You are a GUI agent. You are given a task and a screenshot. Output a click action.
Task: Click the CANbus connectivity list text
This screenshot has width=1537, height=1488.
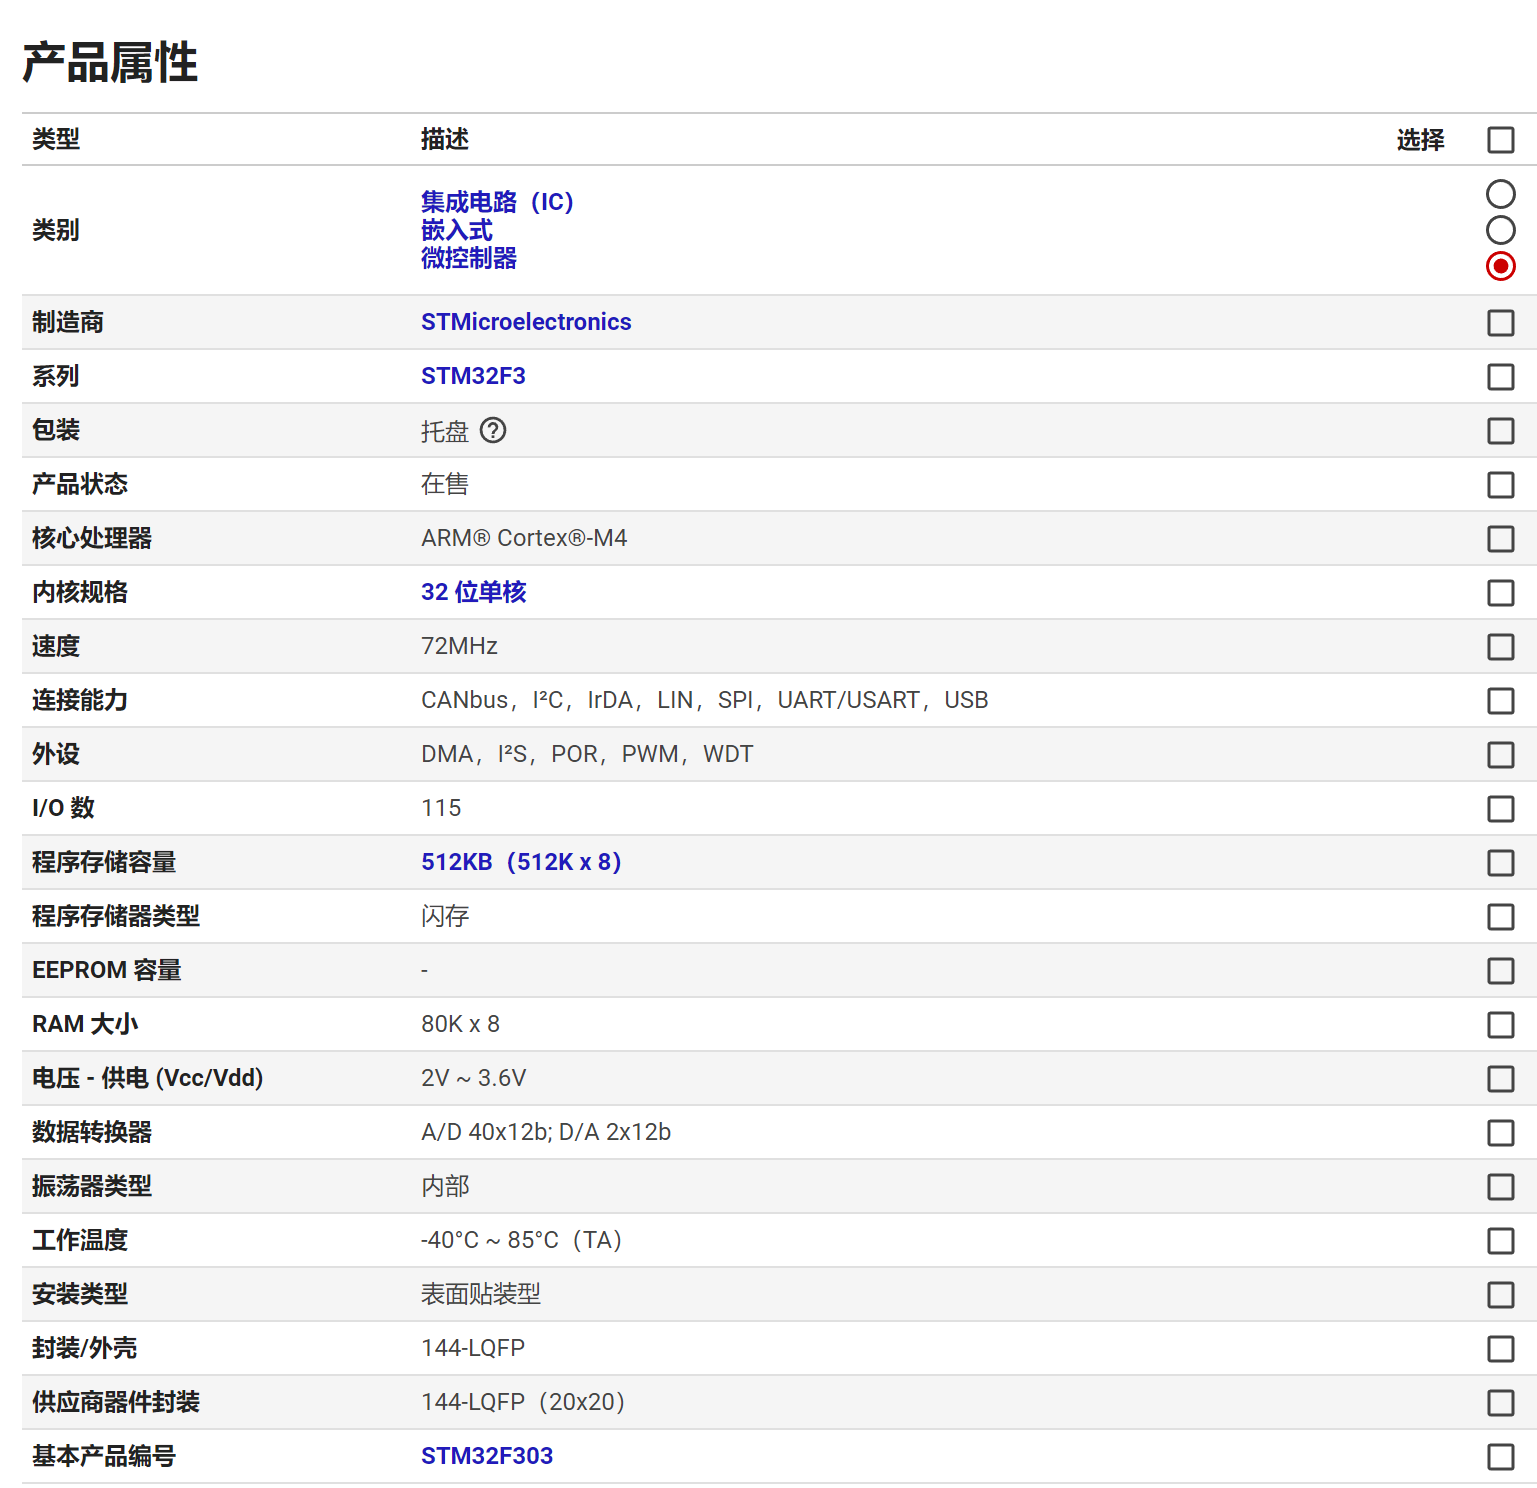[705, 700]
